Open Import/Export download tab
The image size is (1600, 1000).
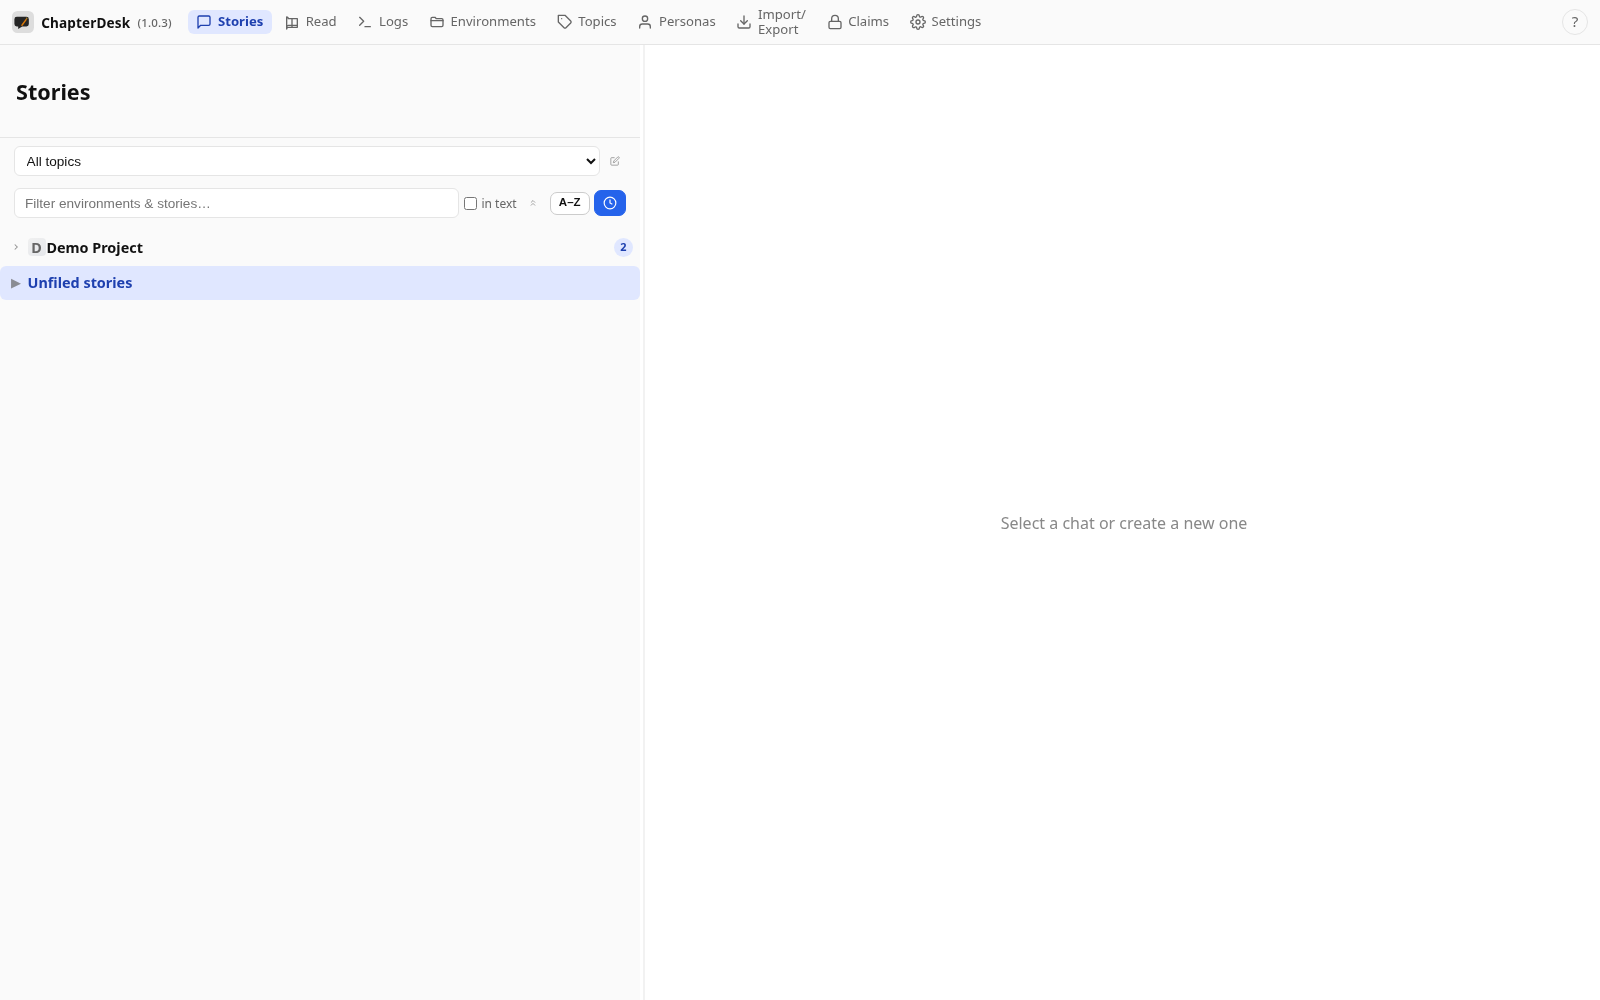[771, 22]
